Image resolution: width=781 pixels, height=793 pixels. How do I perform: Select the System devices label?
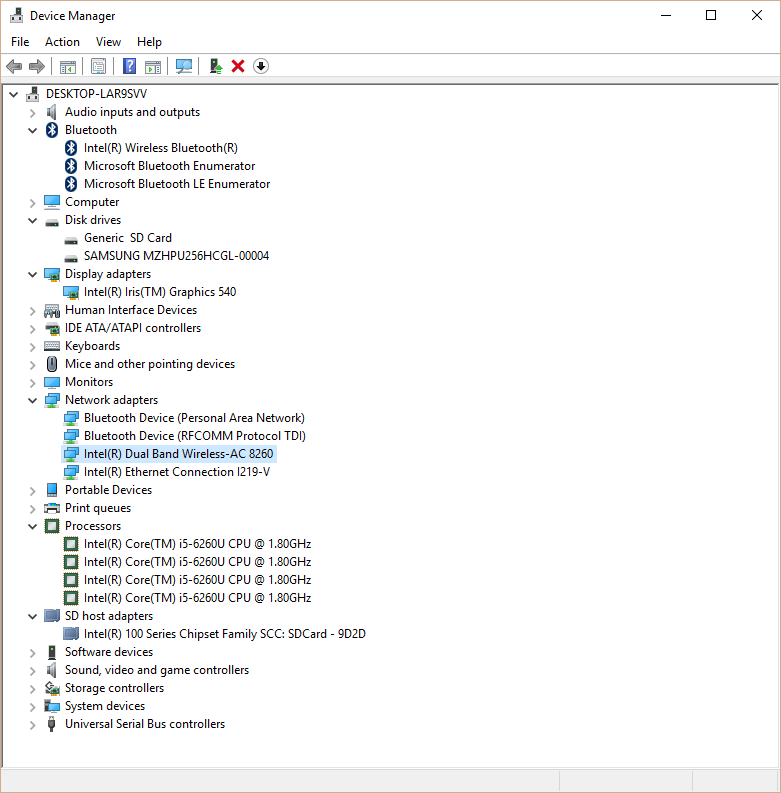tap(105, 706)
